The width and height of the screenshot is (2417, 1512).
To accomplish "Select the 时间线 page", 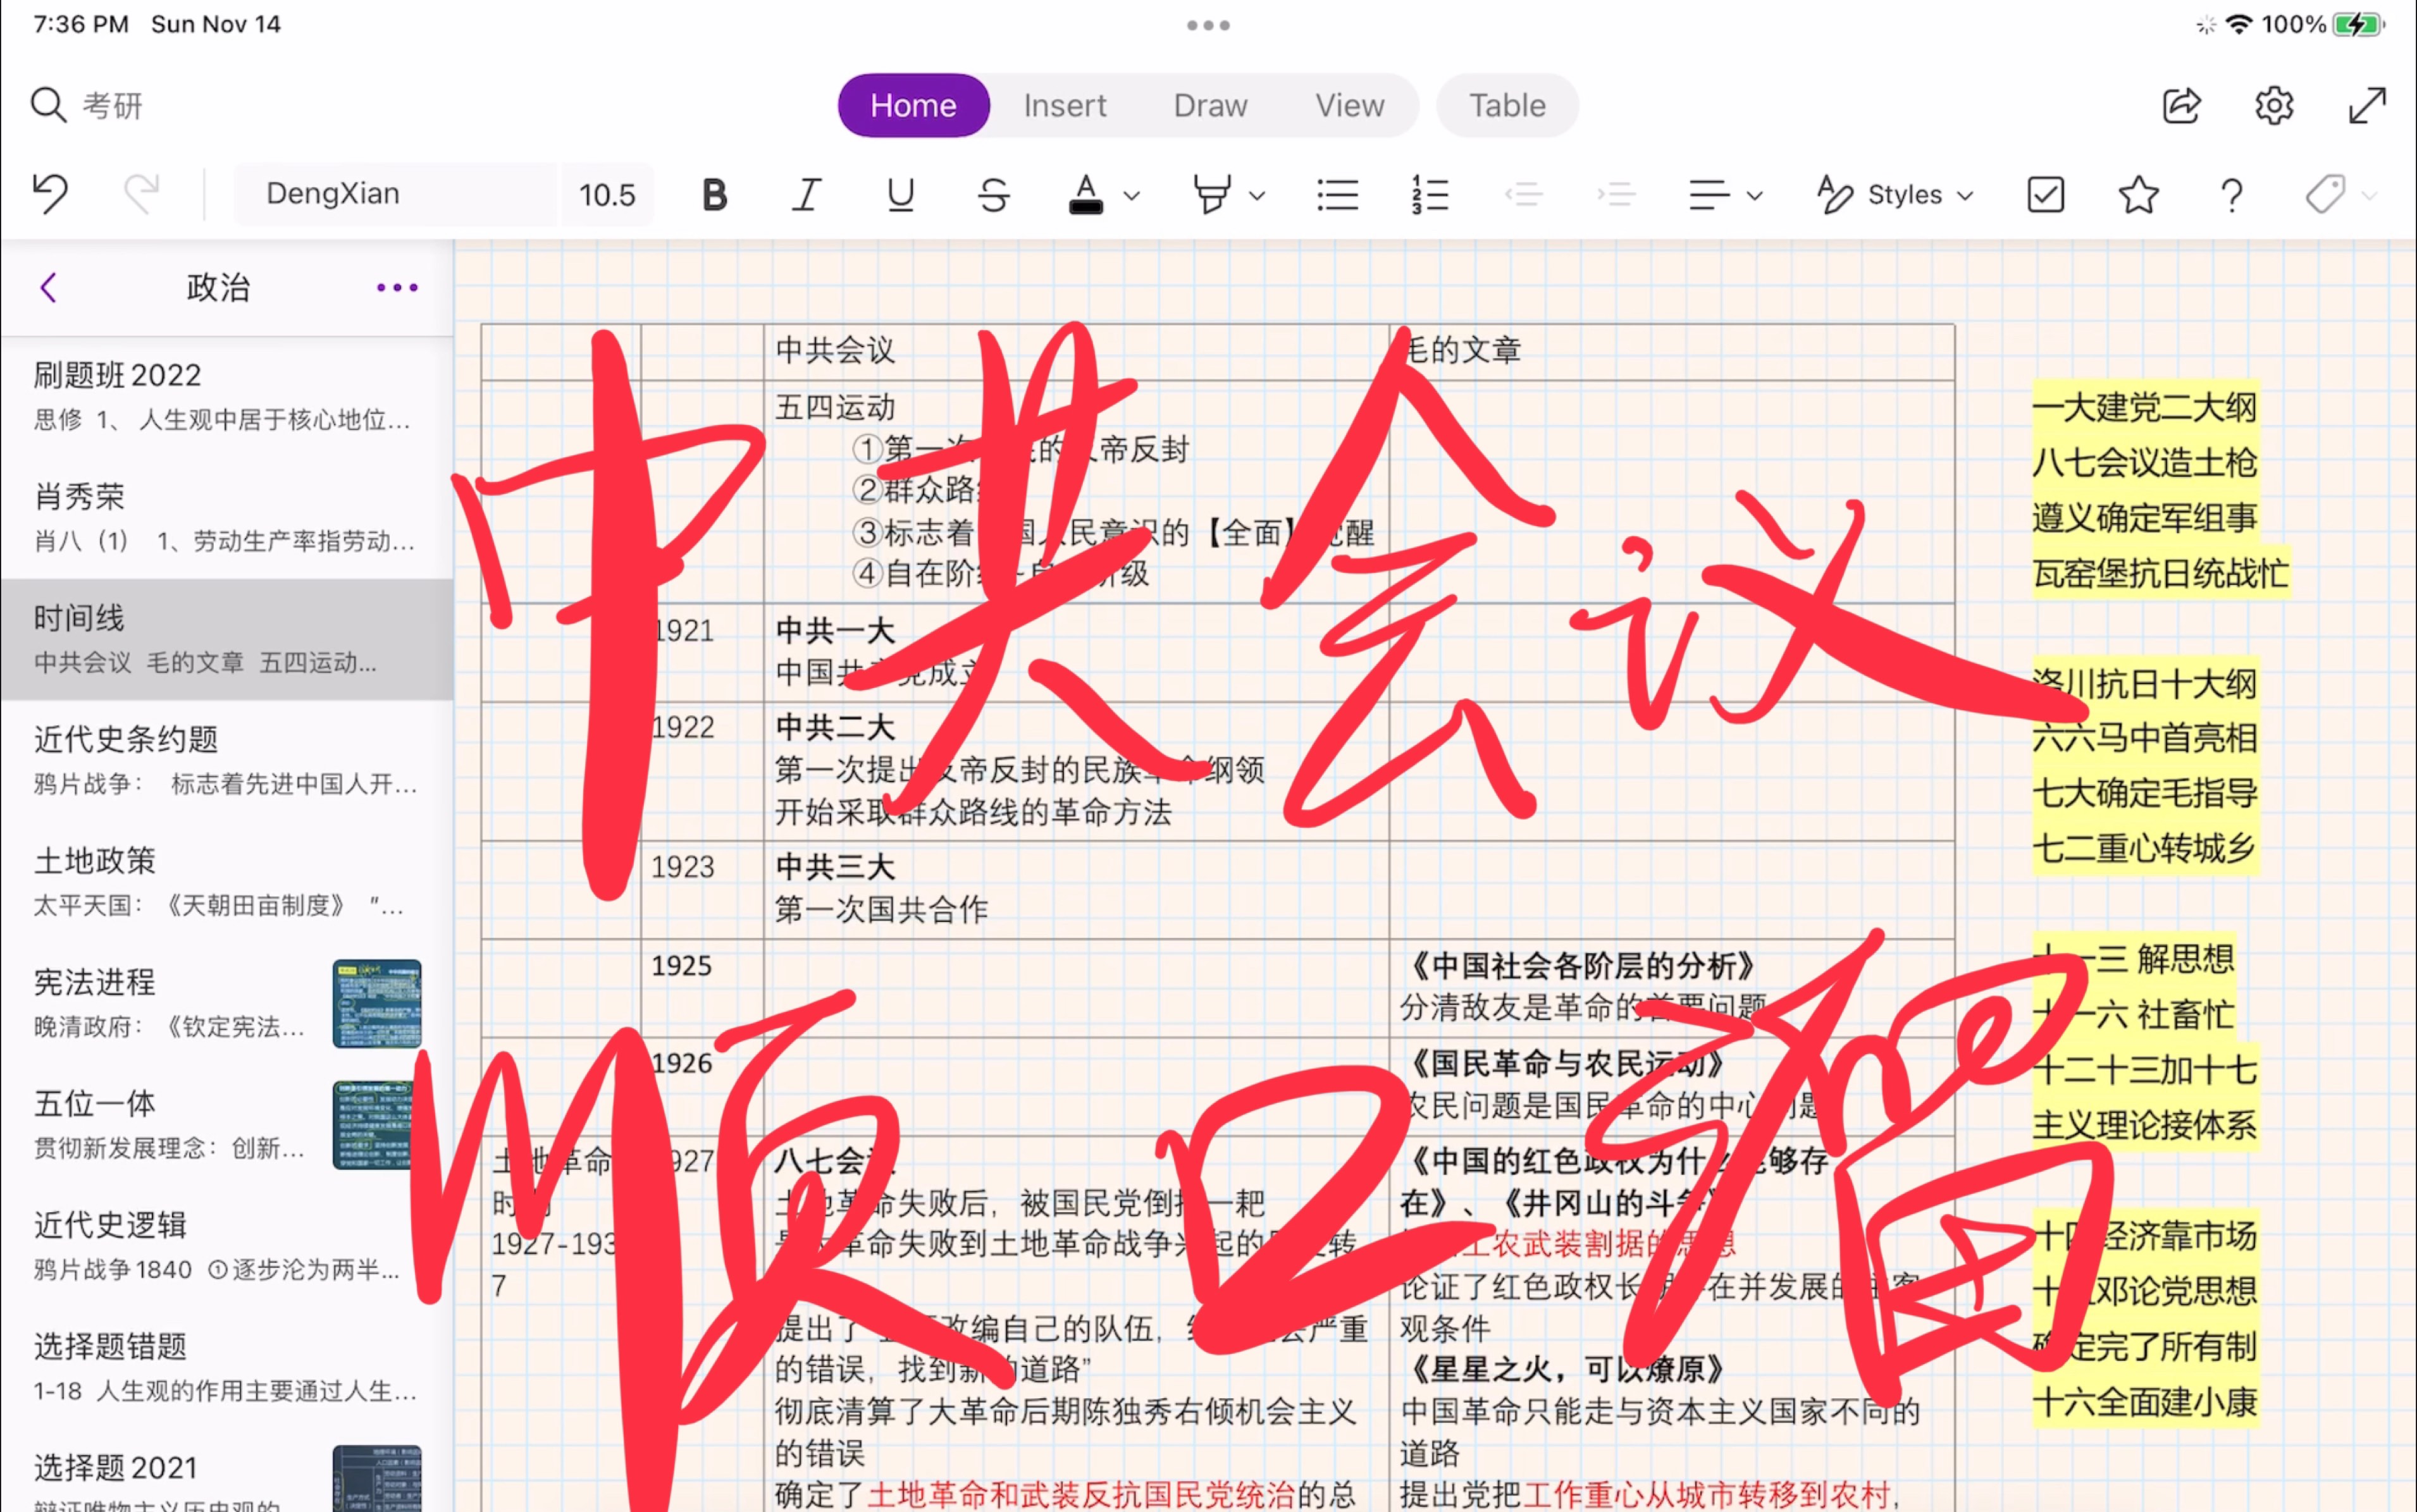I will click(227, 640).
